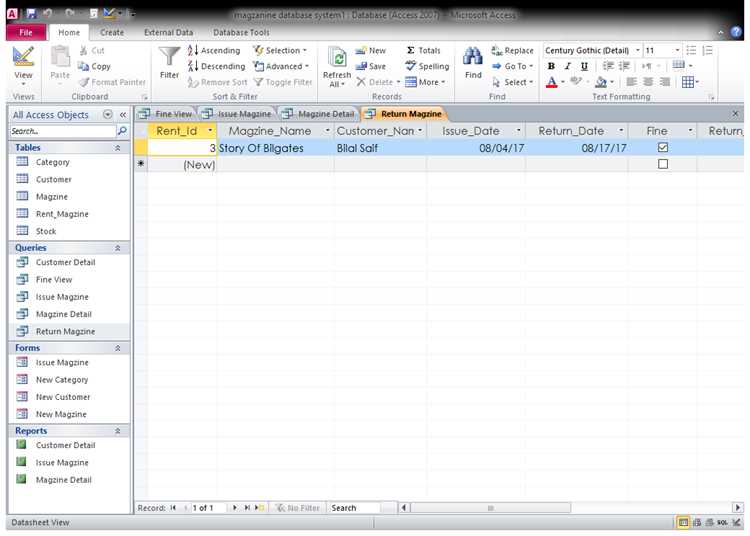The width and height of the screenshot is (750, 536).
Task: Click the Italic formatting toggle
Action: point(568,66)
